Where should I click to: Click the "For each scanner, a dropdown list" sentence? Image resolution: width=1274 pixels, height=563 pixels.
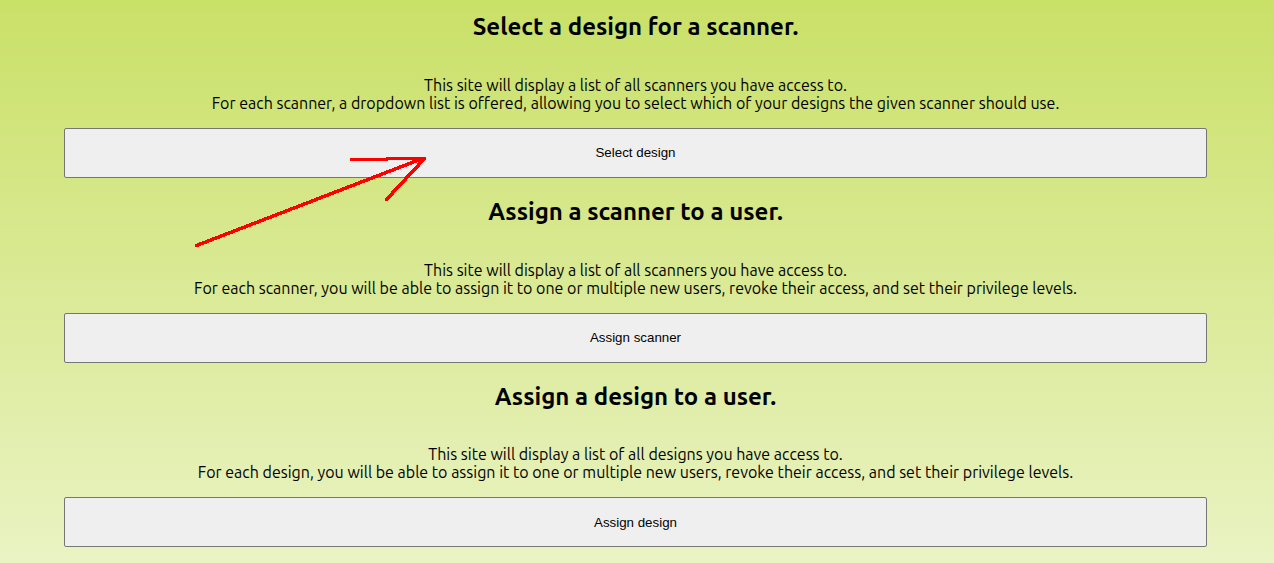click(635, 103)
